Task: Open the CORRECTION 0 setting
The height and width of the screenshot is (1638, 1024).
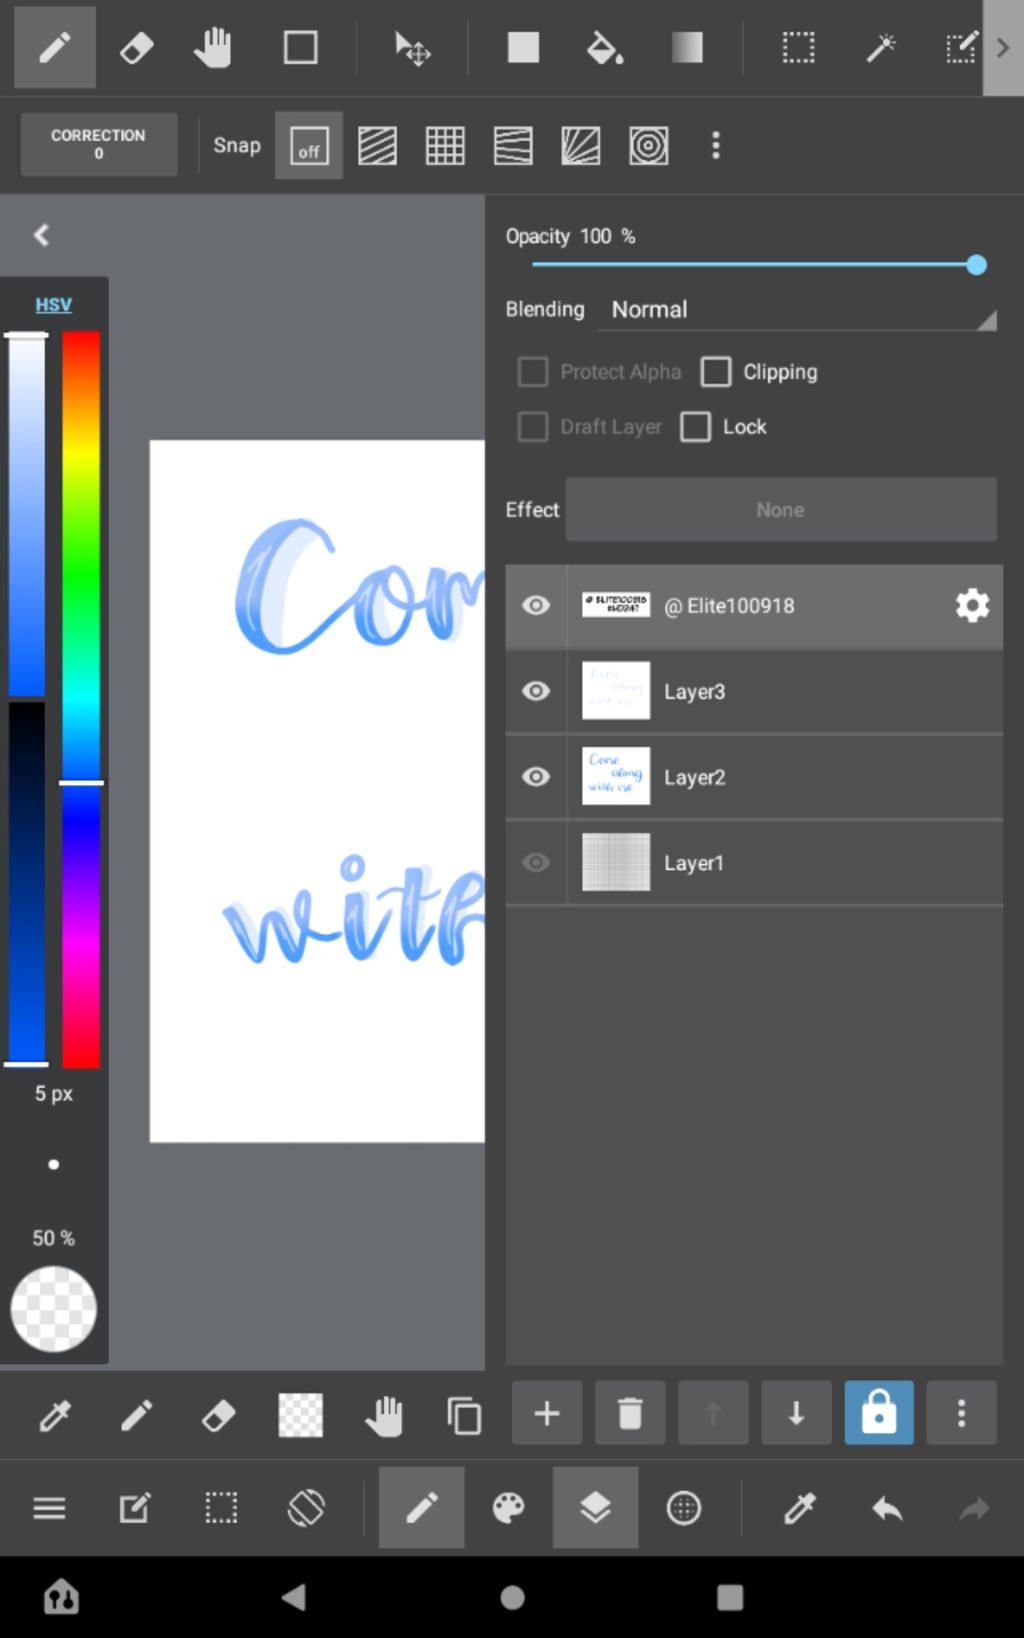Action: (x=98, y=144)
